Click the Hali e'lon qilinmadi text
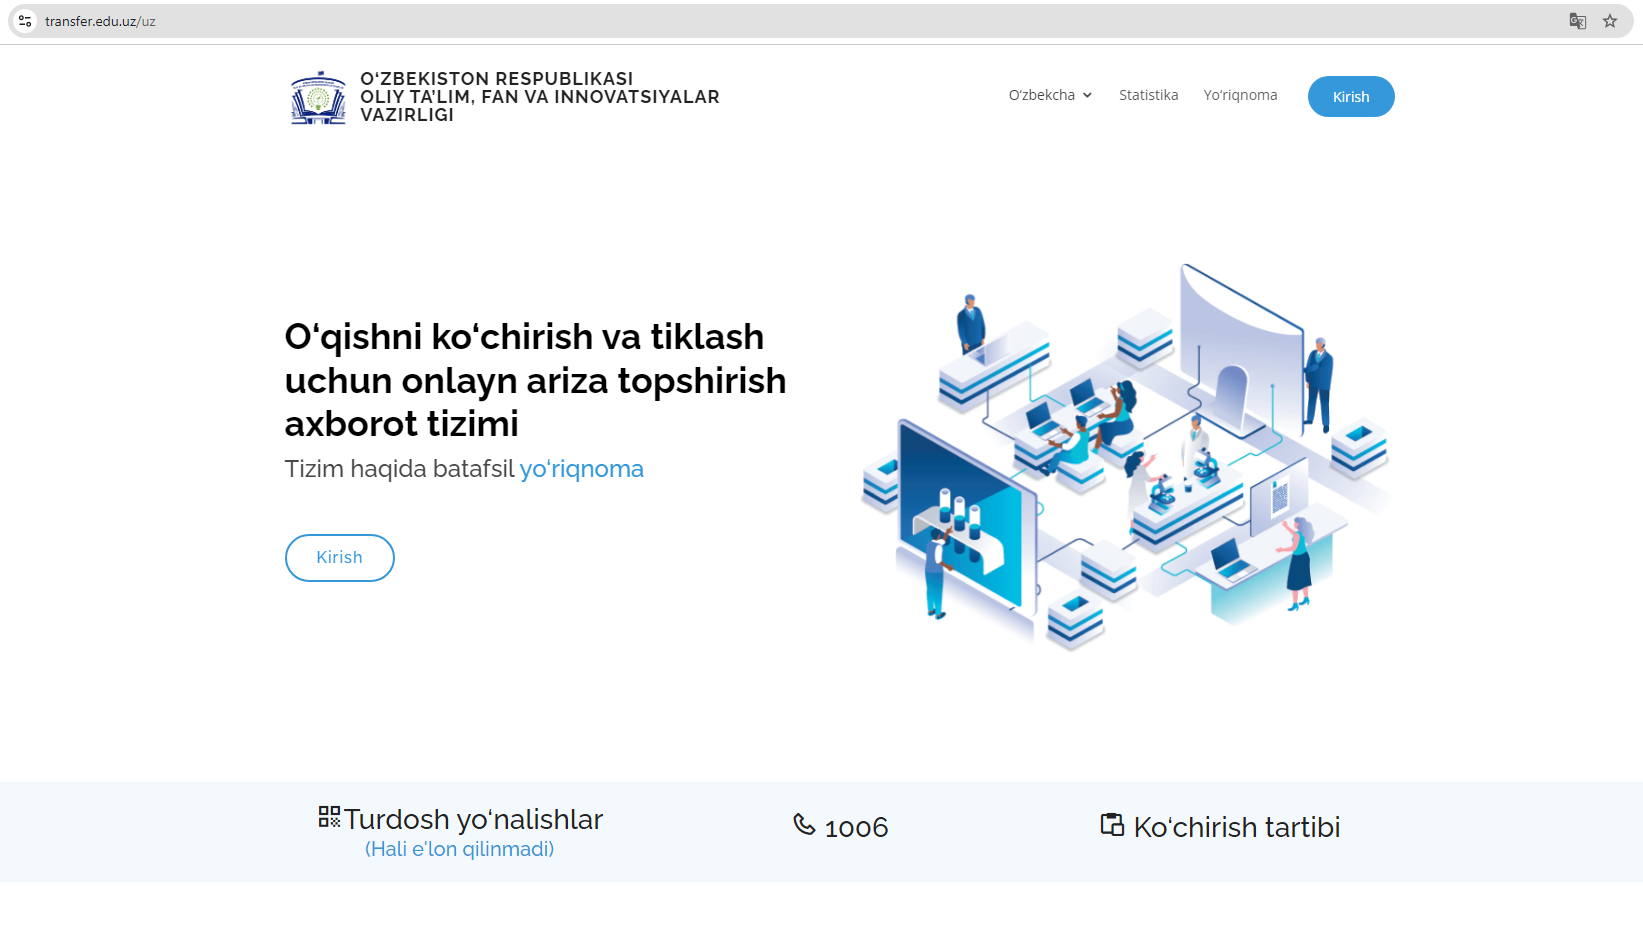This screenshot has width=1643, height=926. point(459,849)
